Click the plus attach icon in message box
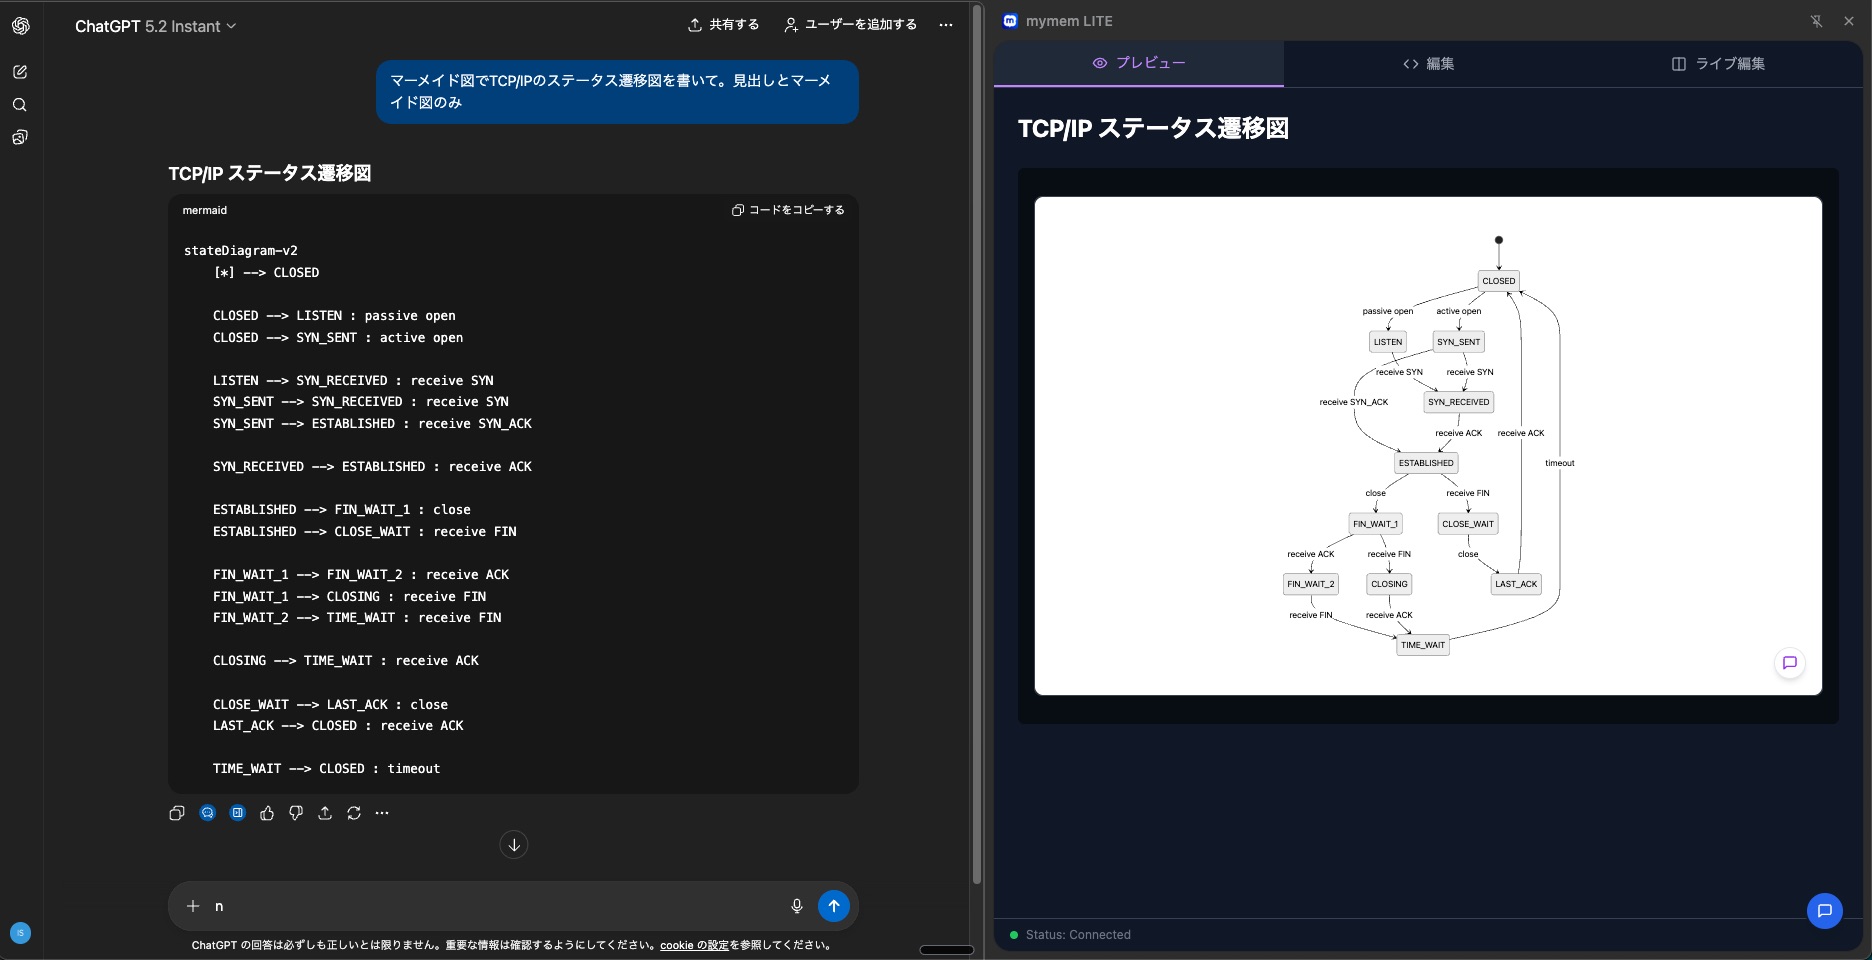Screen dimensions: 1872x960 pos(193,906)
